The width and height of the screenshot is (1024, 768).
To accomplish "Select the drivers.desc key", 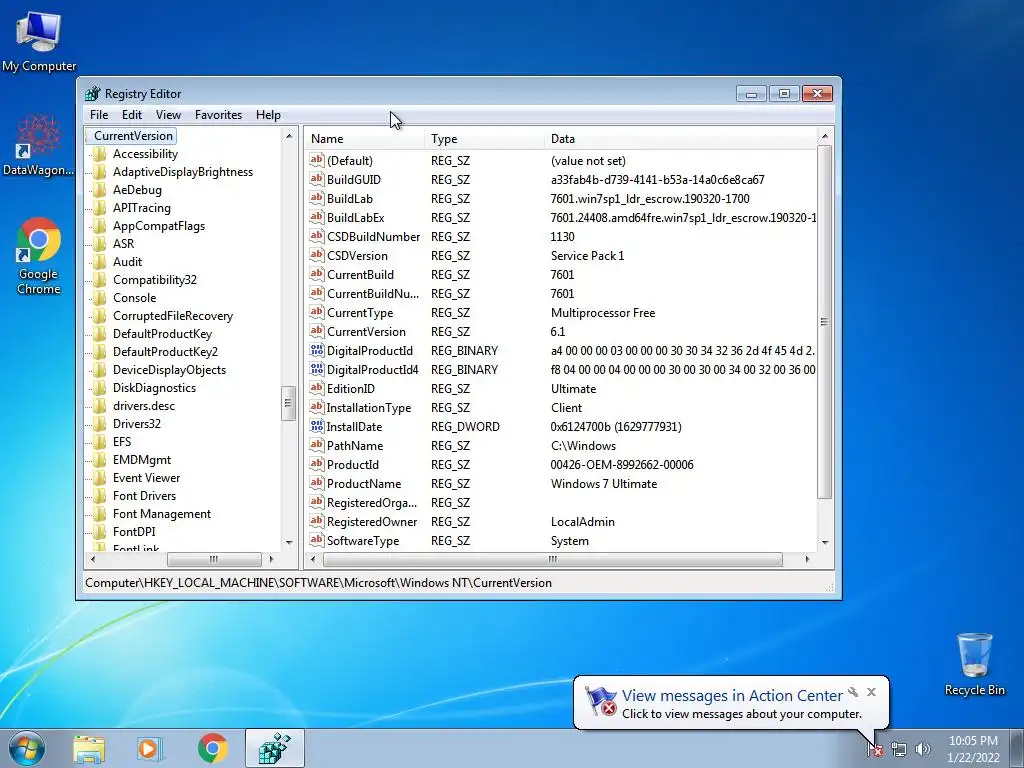I will tap(144, 406).
